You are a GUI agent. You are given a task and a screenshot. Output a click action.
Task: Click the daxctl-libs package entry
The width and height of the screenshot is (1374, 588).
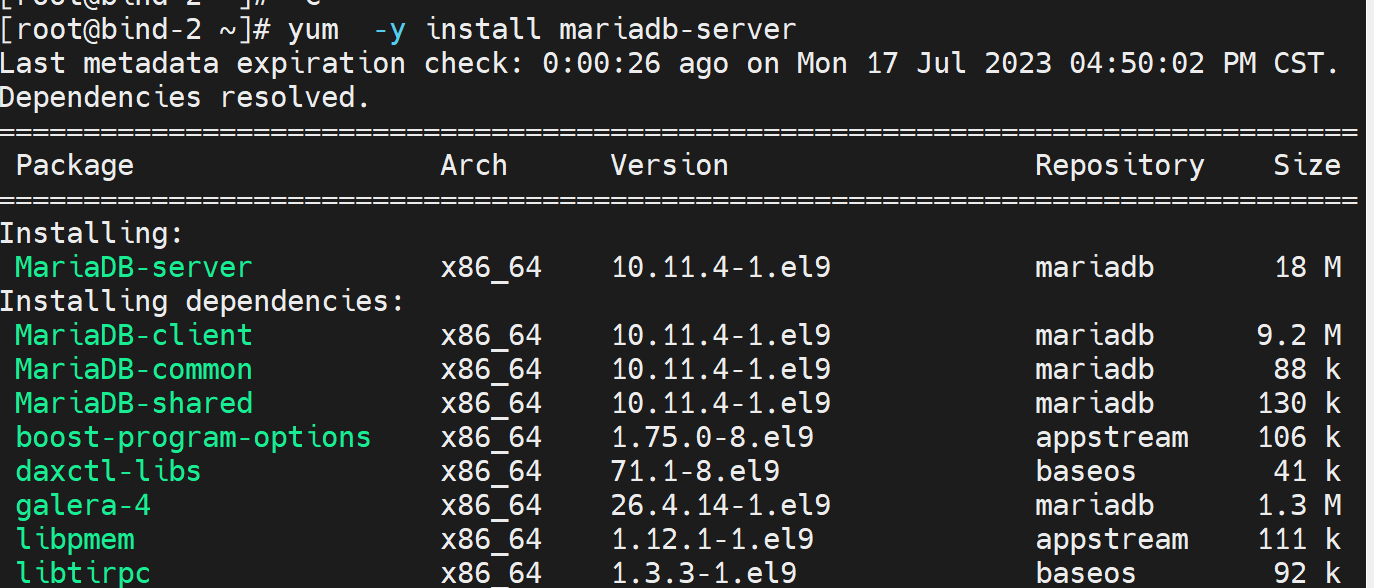108,471
